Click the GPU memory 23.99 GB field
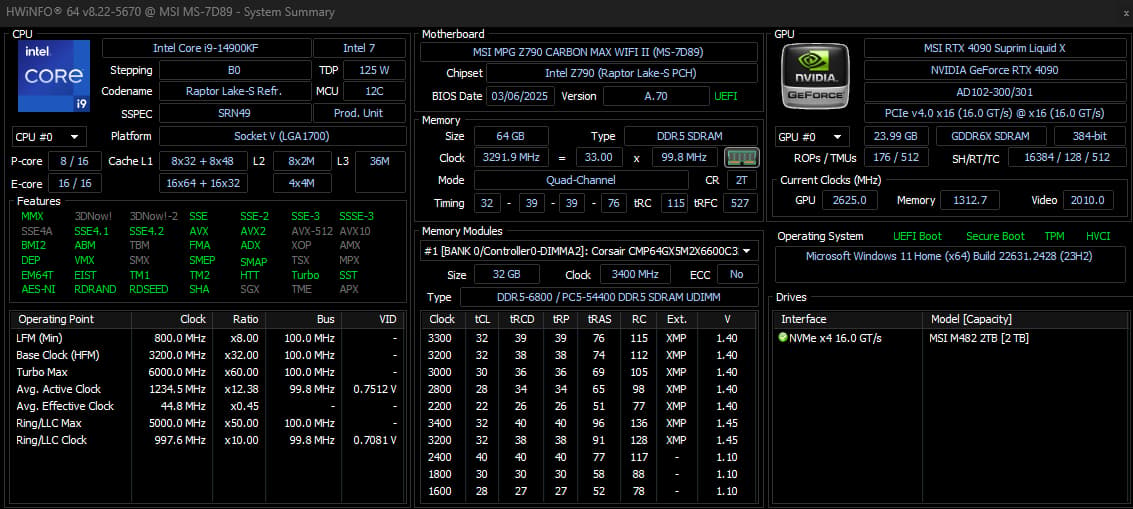The image size is (1133, 509). coord(895,137)
